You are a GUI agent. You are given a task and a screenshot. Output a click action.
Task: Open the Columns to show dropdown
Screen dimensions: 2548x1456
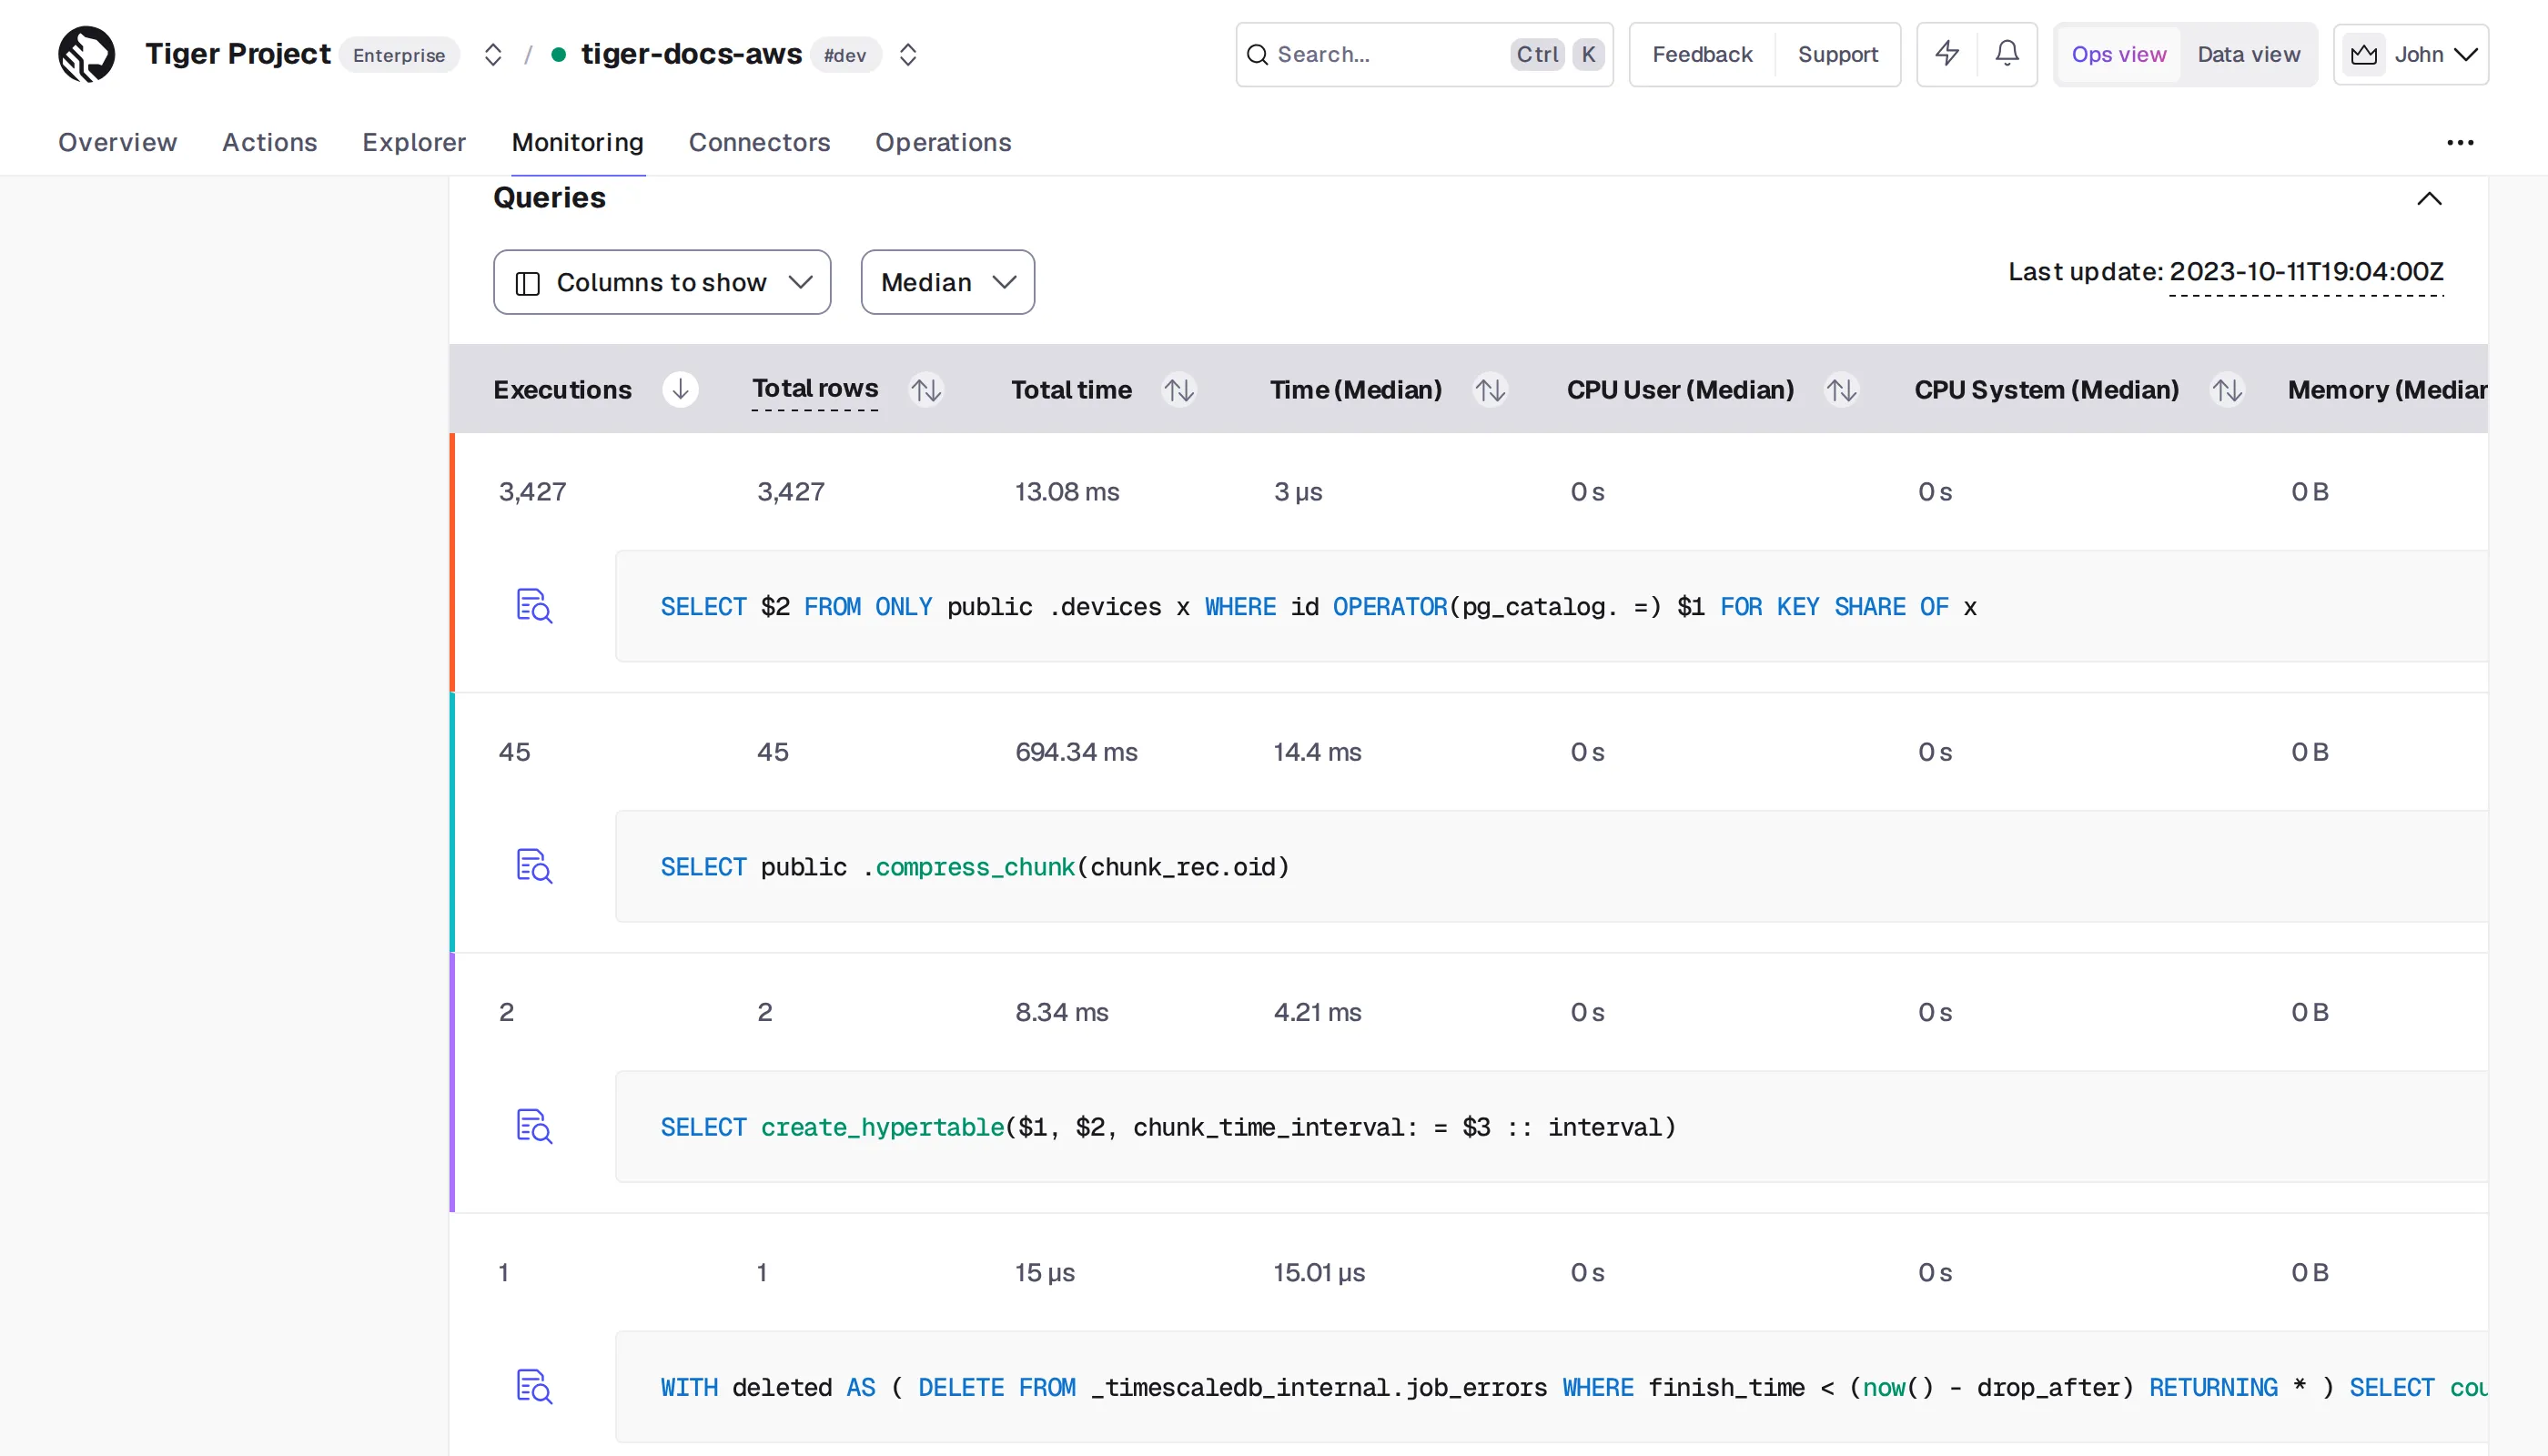(x=662, y=282)
